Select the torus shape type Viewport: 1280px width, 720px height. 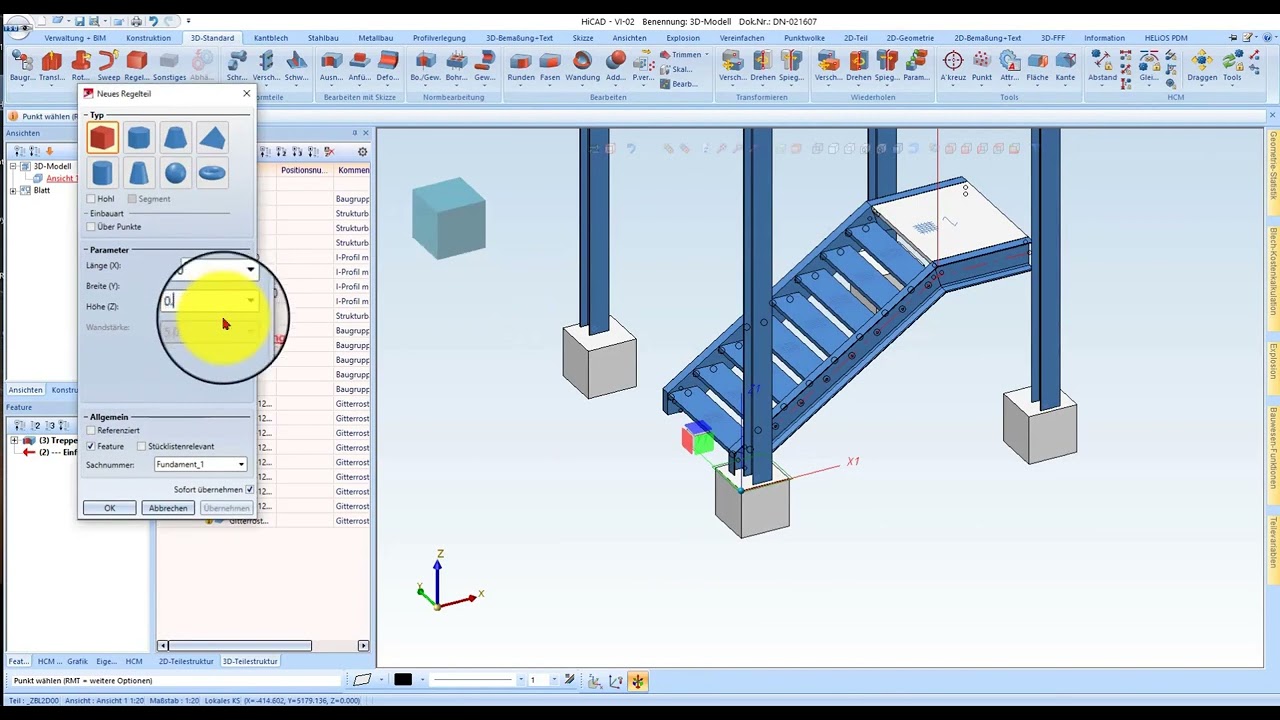pyautogui.click(x=212, y=173)
